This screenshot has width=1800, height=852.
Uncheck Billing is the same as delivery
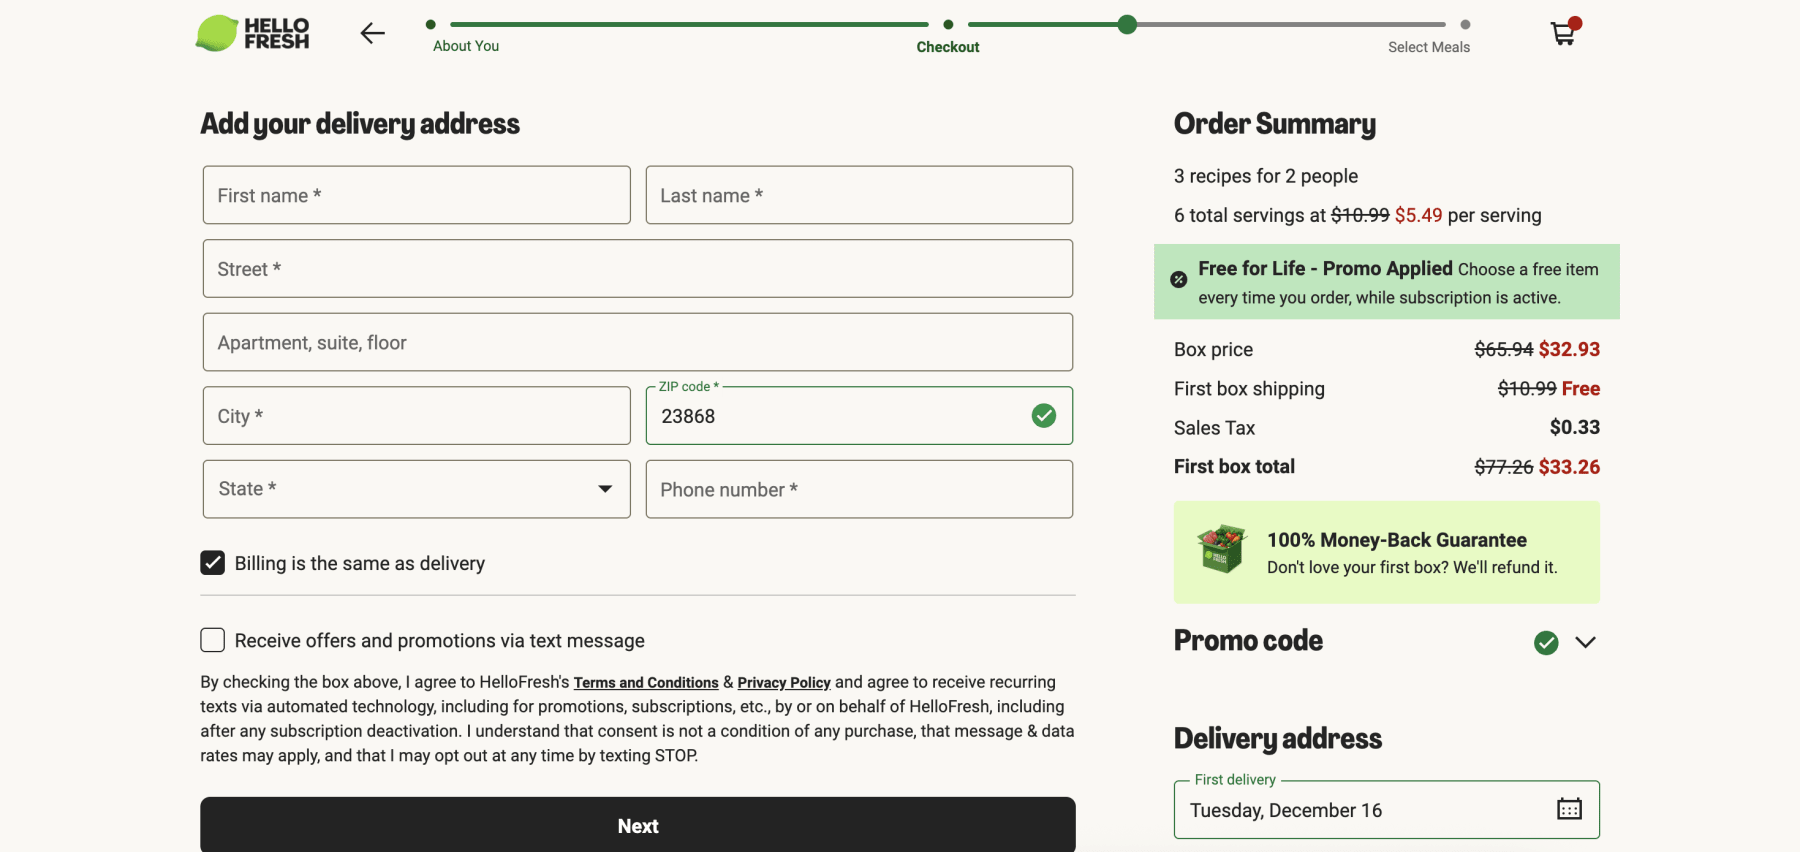(213, 563)
